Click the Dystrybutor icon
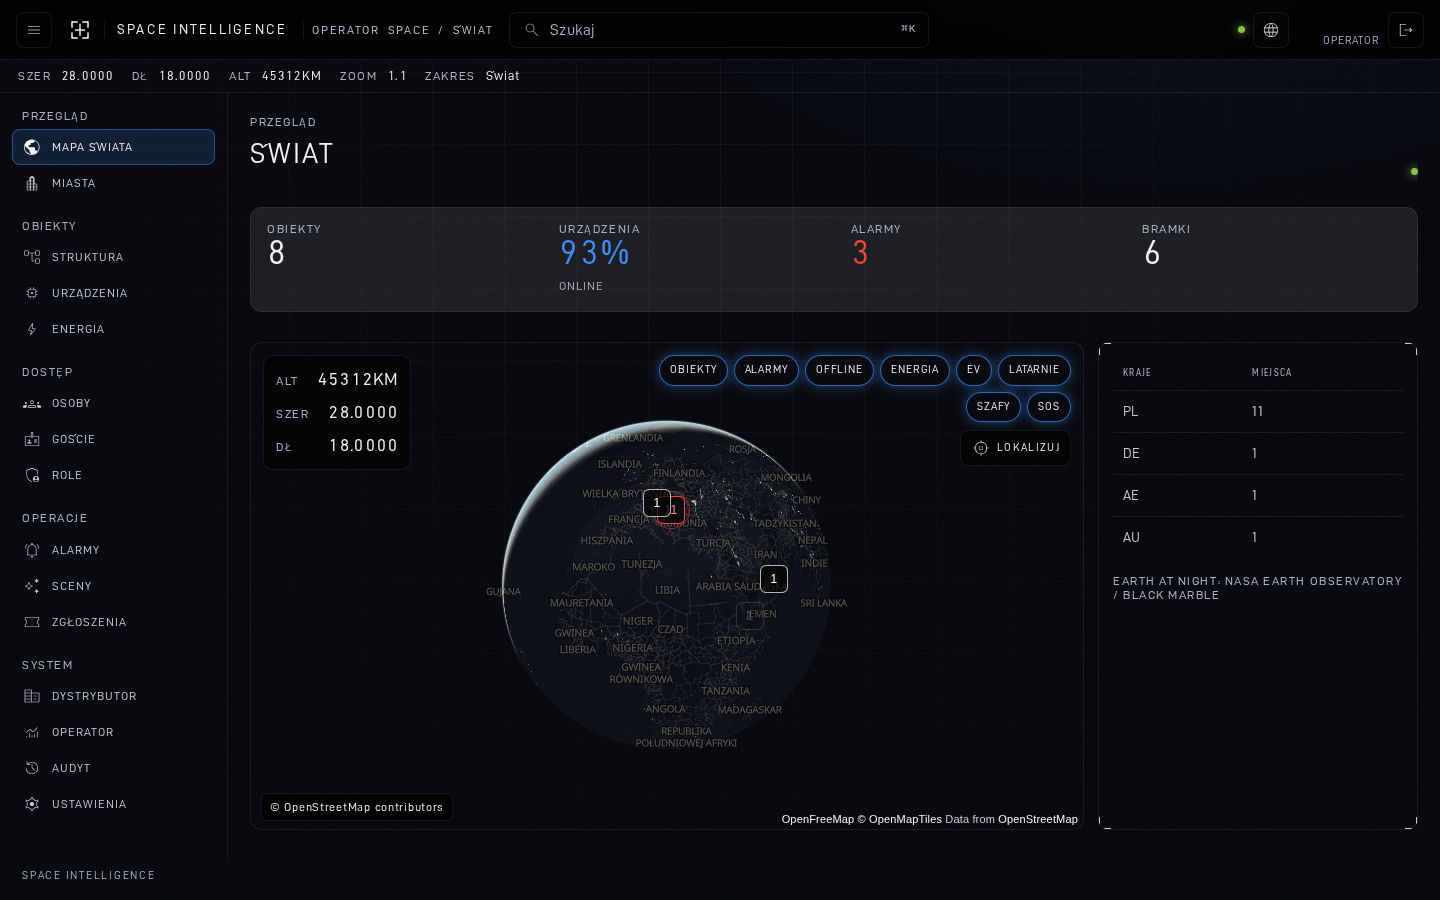This screenshot has width=1440, height=900. point(32,696)
